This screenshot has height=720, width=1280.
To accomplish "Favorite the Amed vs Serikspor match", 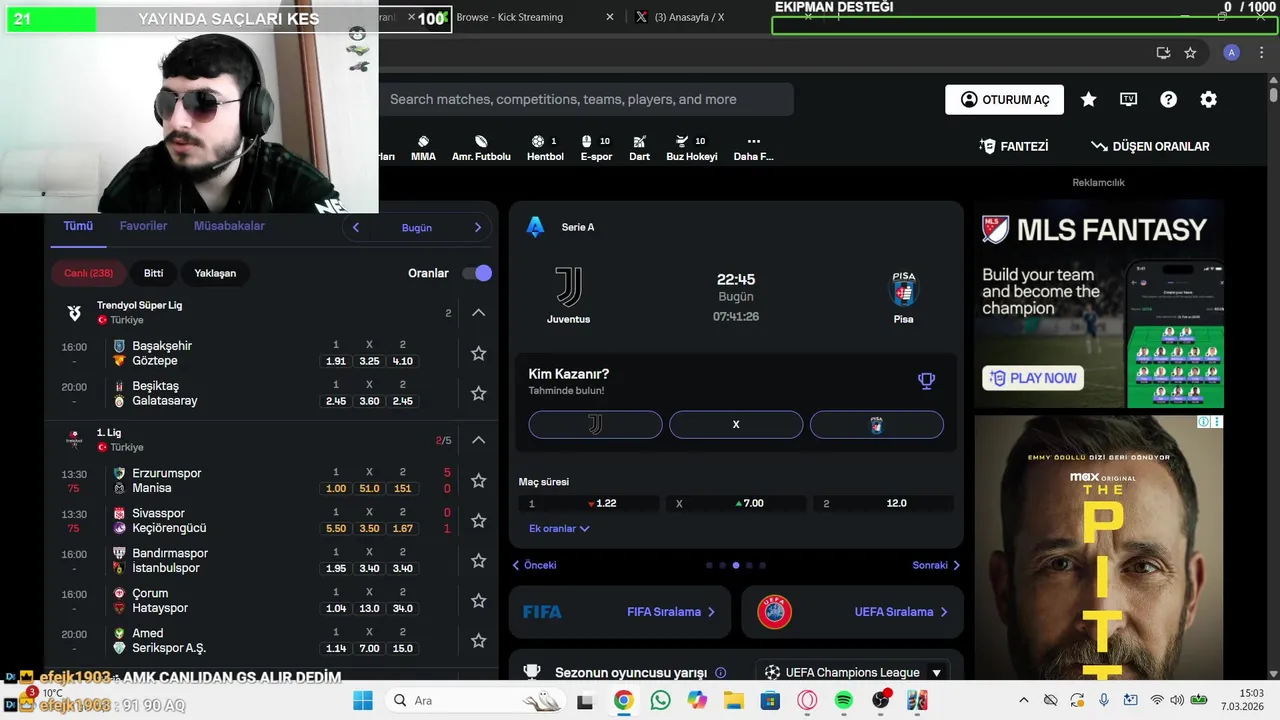I will [478, 641].
